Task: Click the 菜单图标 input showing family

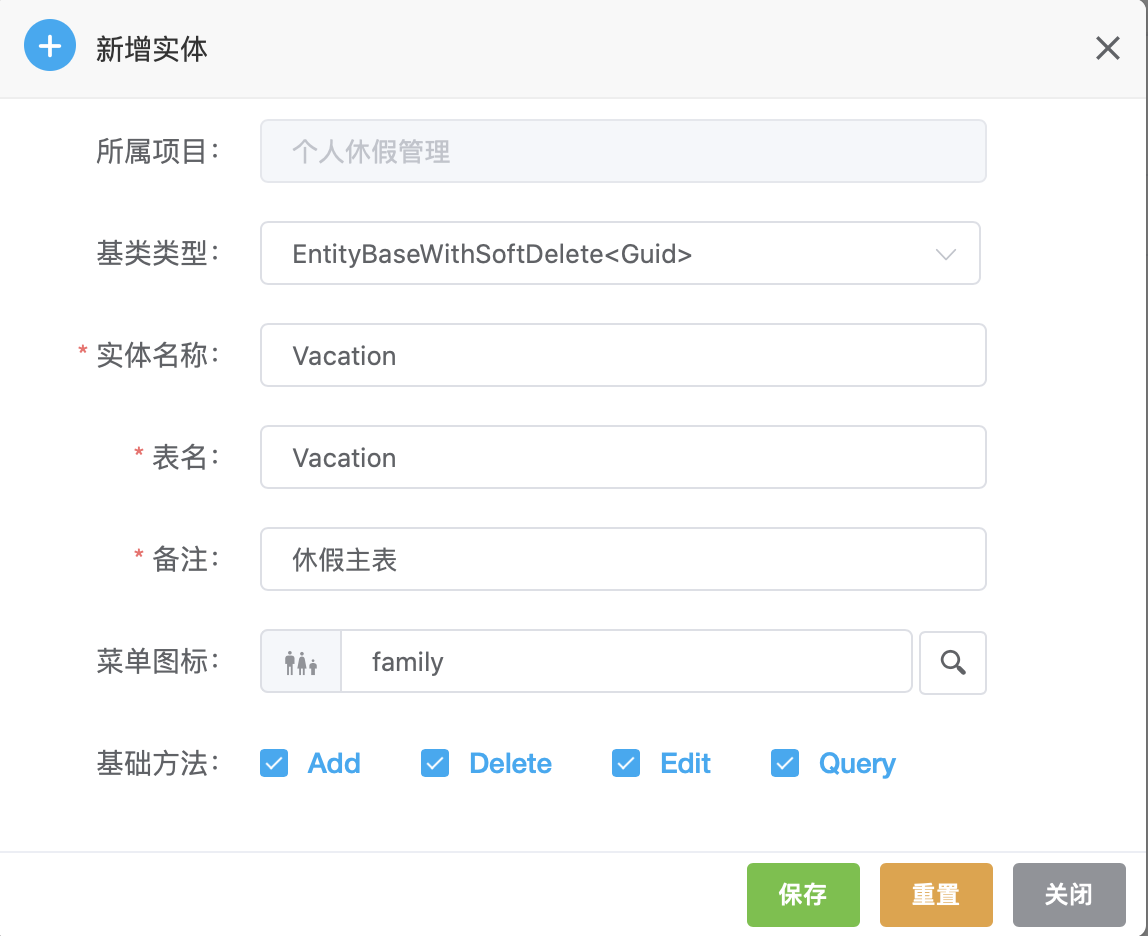Action: point(626,662)
